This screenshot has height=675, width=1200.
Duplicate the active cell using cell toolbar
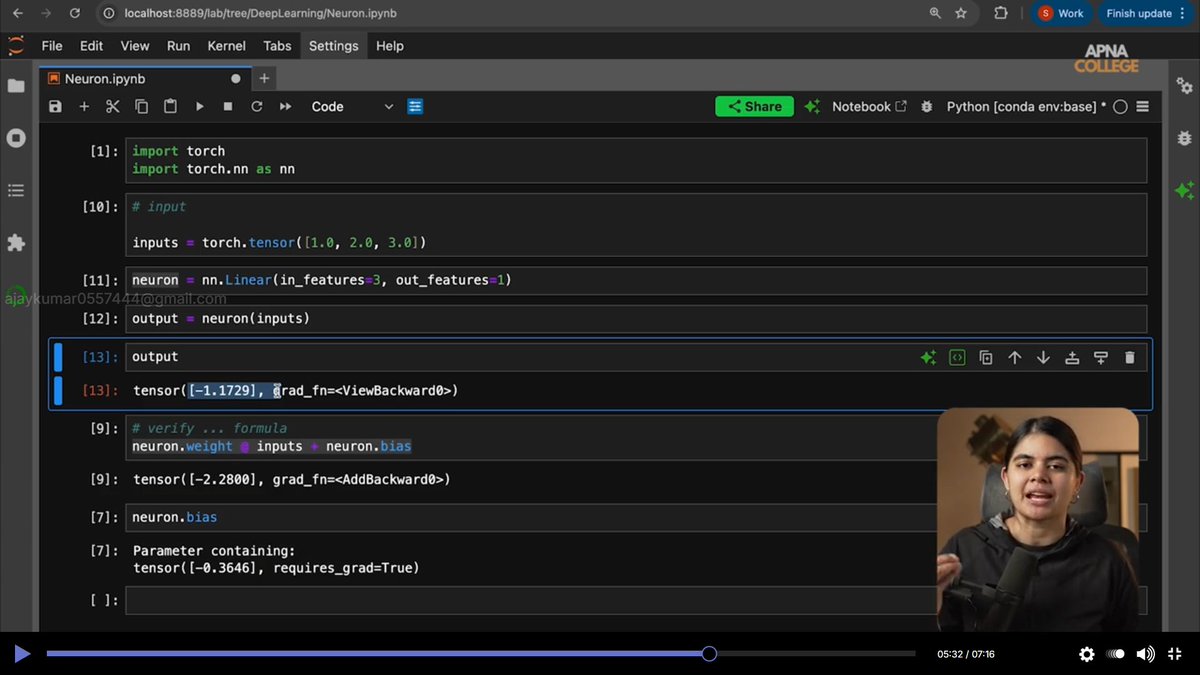click(x=986, y=357)
